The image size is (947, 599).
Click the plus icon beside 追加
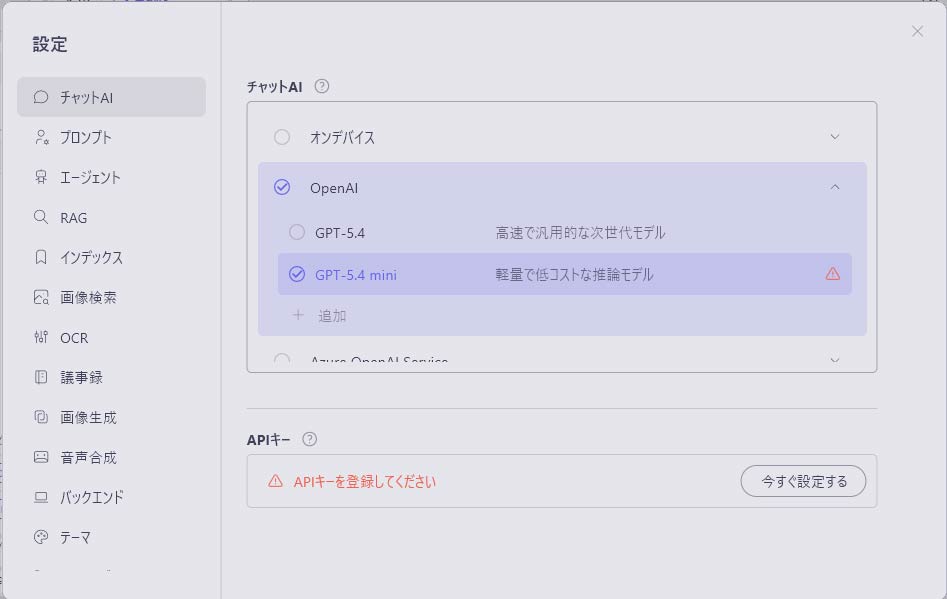tap(298, 315)
